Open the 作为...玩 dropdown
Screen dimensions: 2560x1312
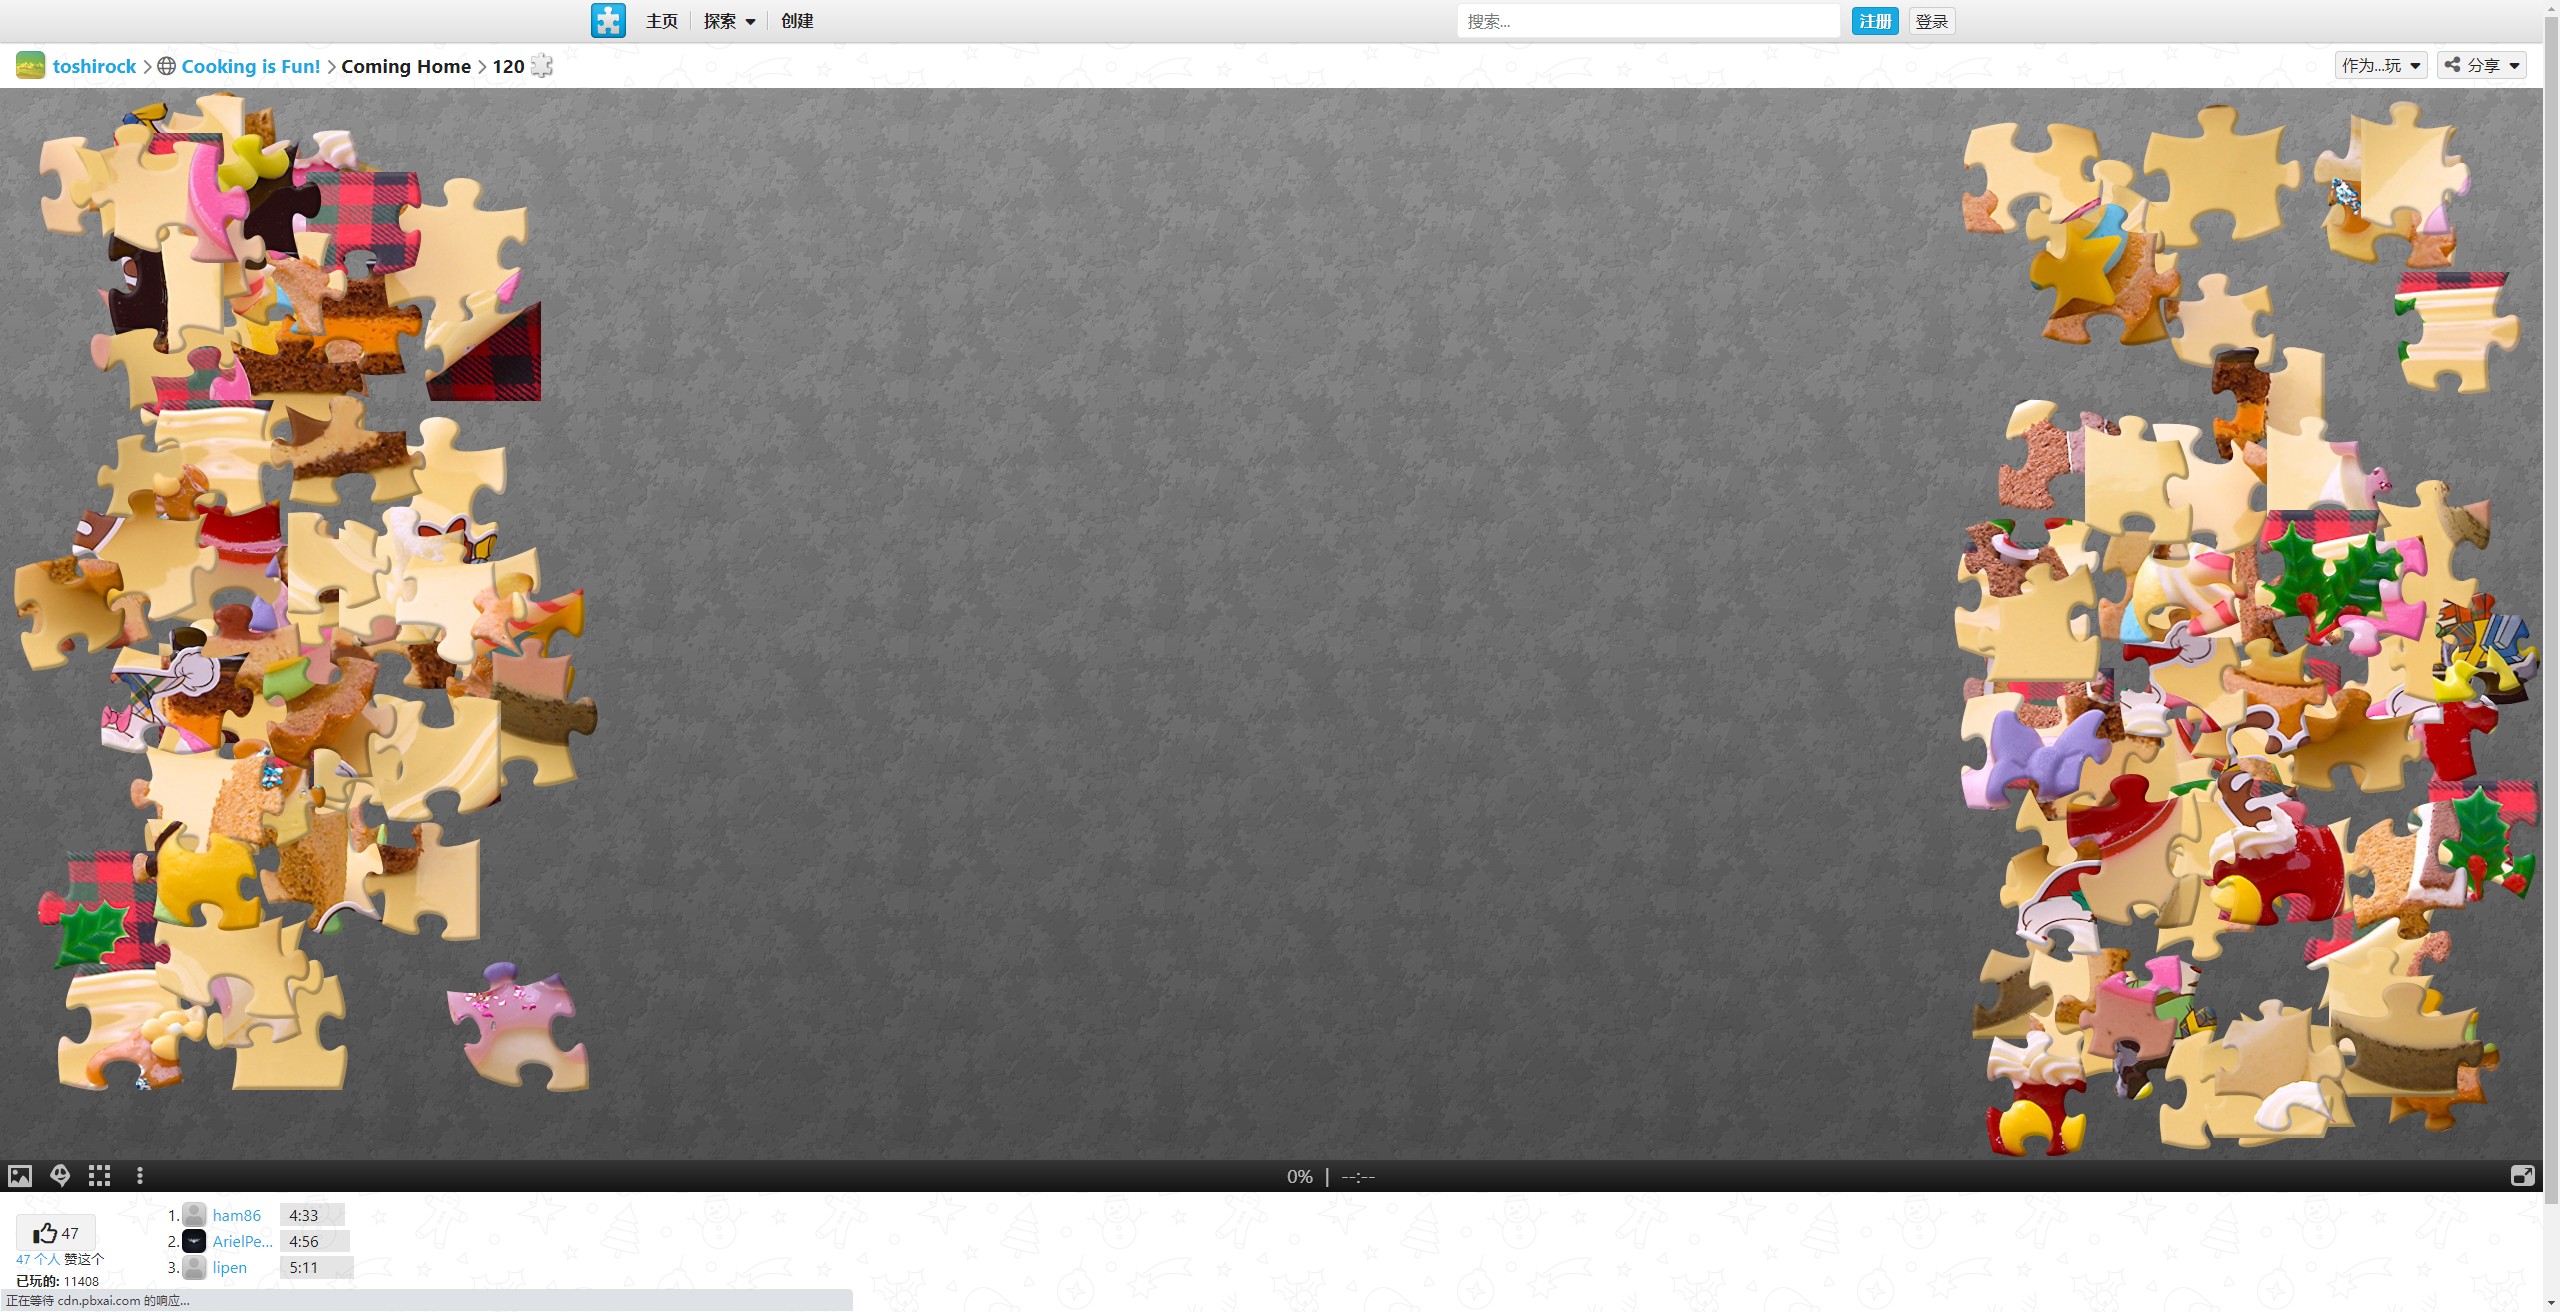[2380, 66]
